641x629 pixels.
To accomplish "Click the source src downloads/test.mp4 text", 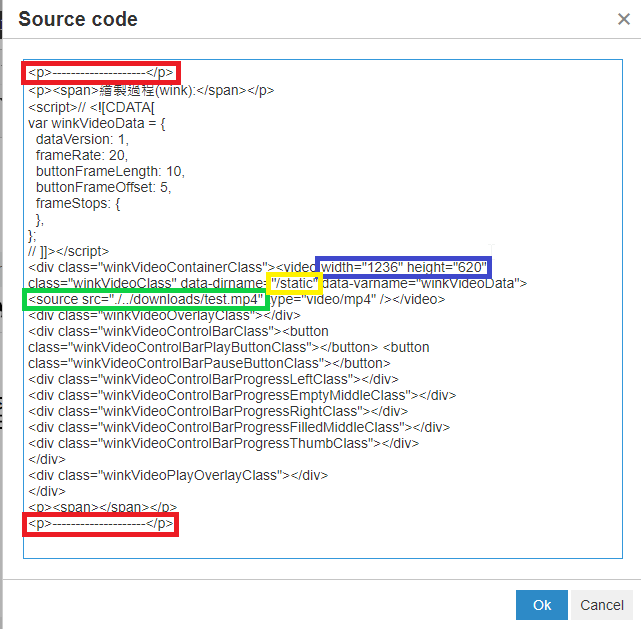I will pyautogui.click(x=146, y=300).
